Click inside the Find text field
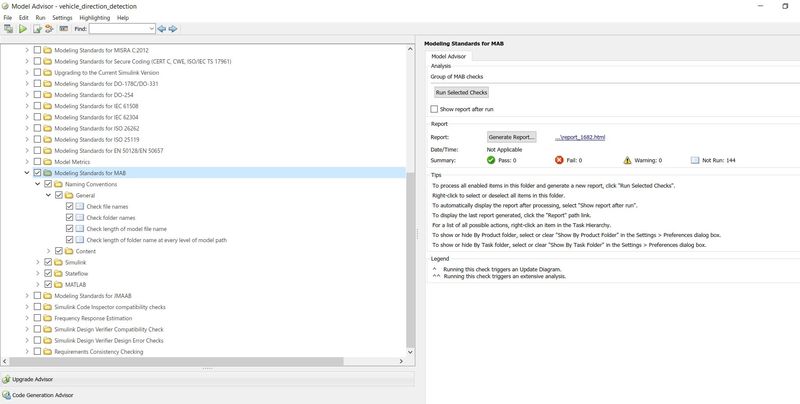This screenshot has height=404, width=800. pyautogui.click(x=119, y=29)
